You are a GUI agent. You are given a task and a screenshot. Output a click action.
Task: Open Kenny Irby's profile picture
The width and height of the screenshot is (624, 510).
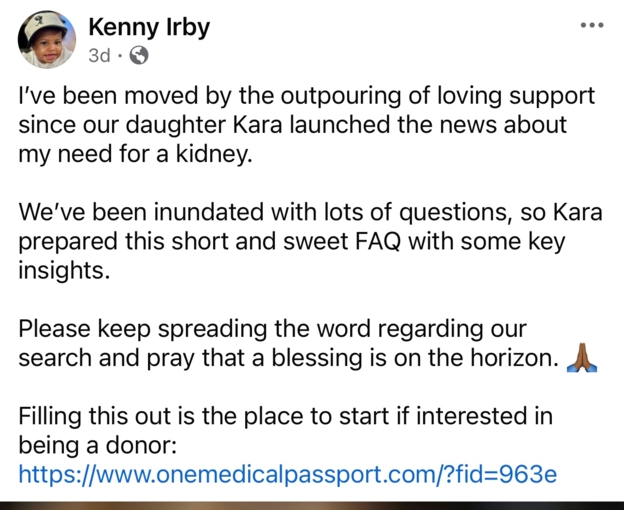click(x=47, y=40)
